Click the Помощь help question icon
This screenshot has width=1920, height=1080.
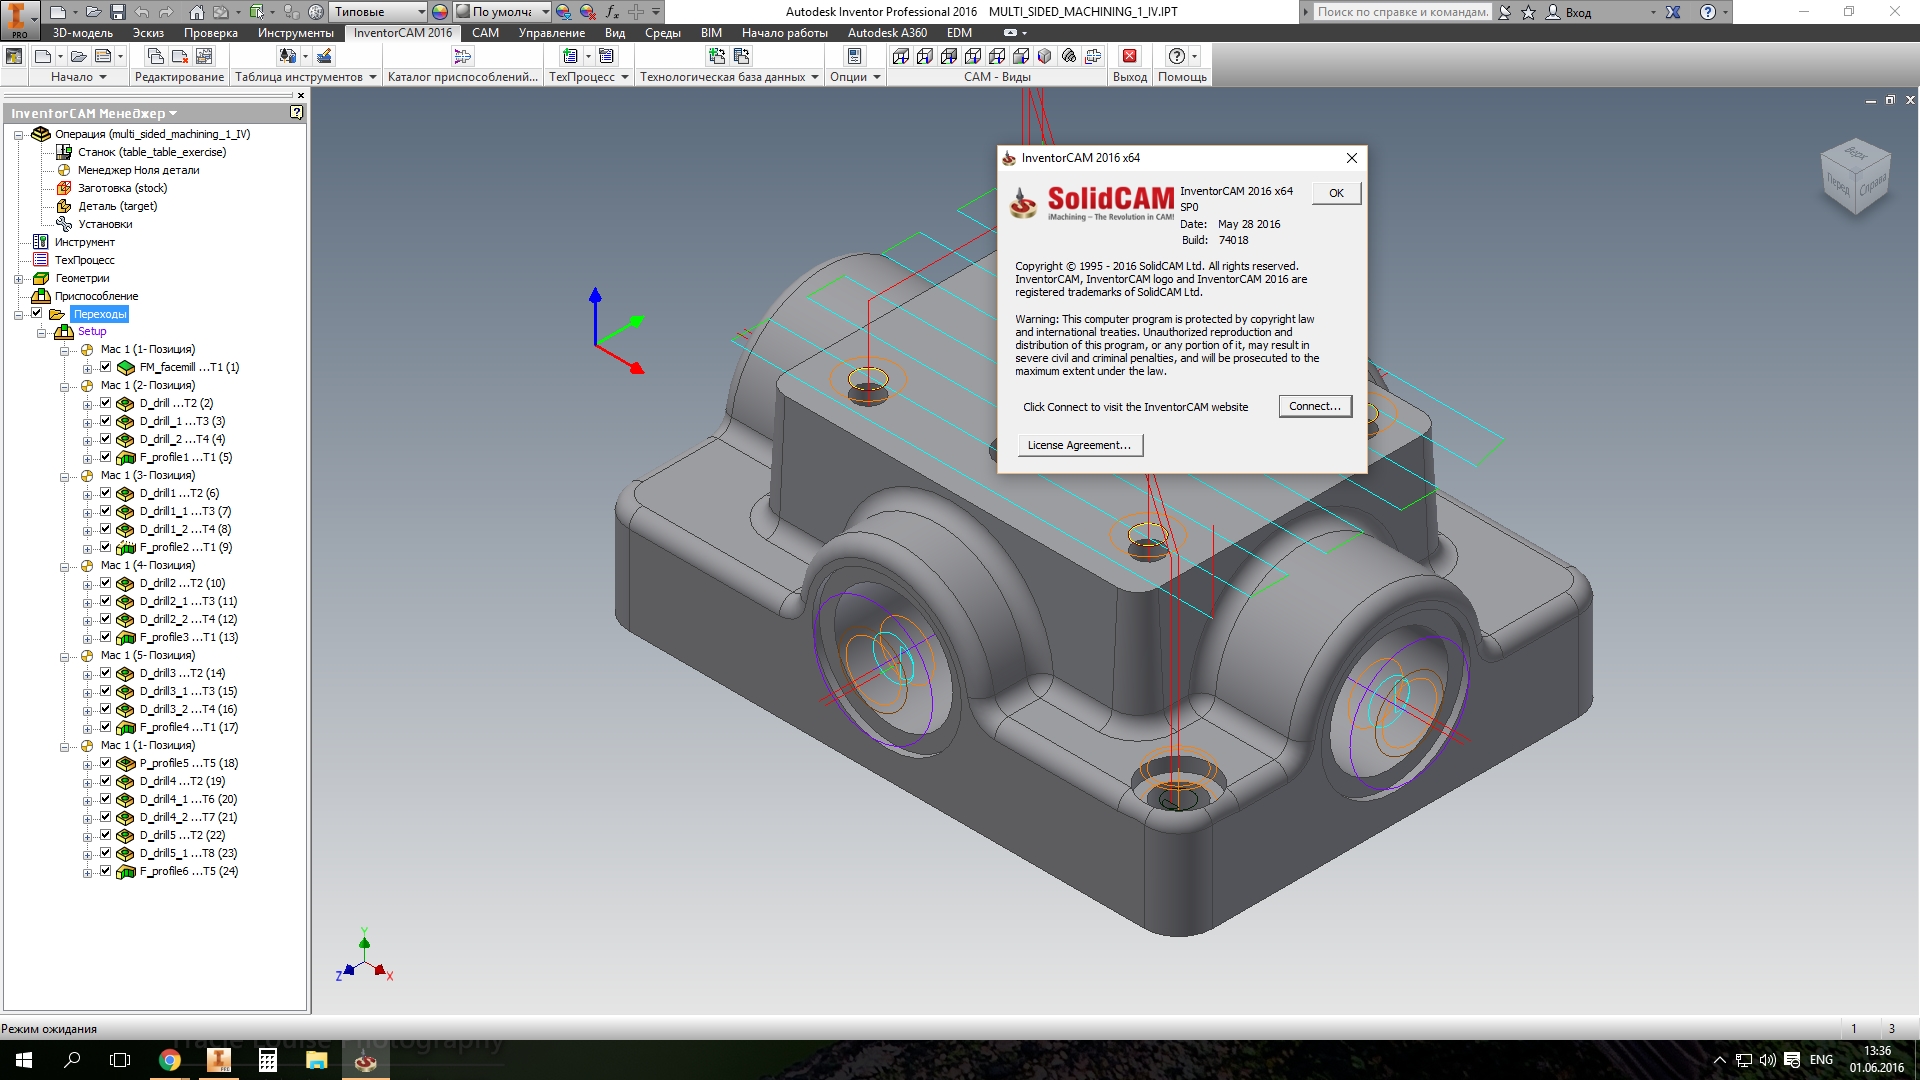[x=1177, y=56]
